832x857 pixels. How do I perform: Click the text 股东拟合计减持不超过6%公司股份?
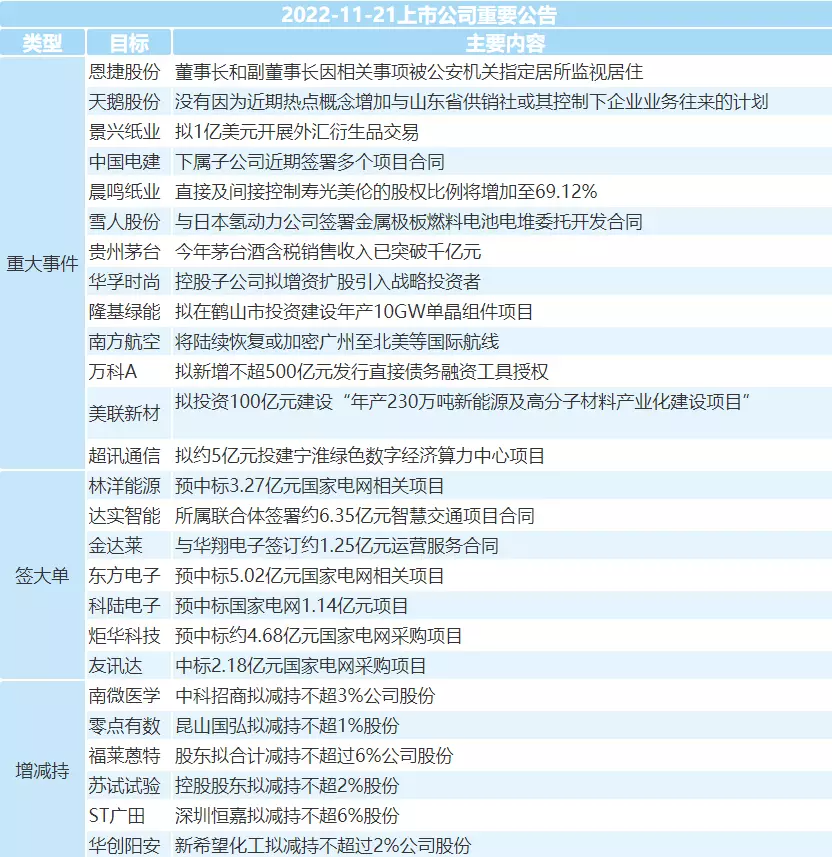pyautogui.click(x=314, y=756)
